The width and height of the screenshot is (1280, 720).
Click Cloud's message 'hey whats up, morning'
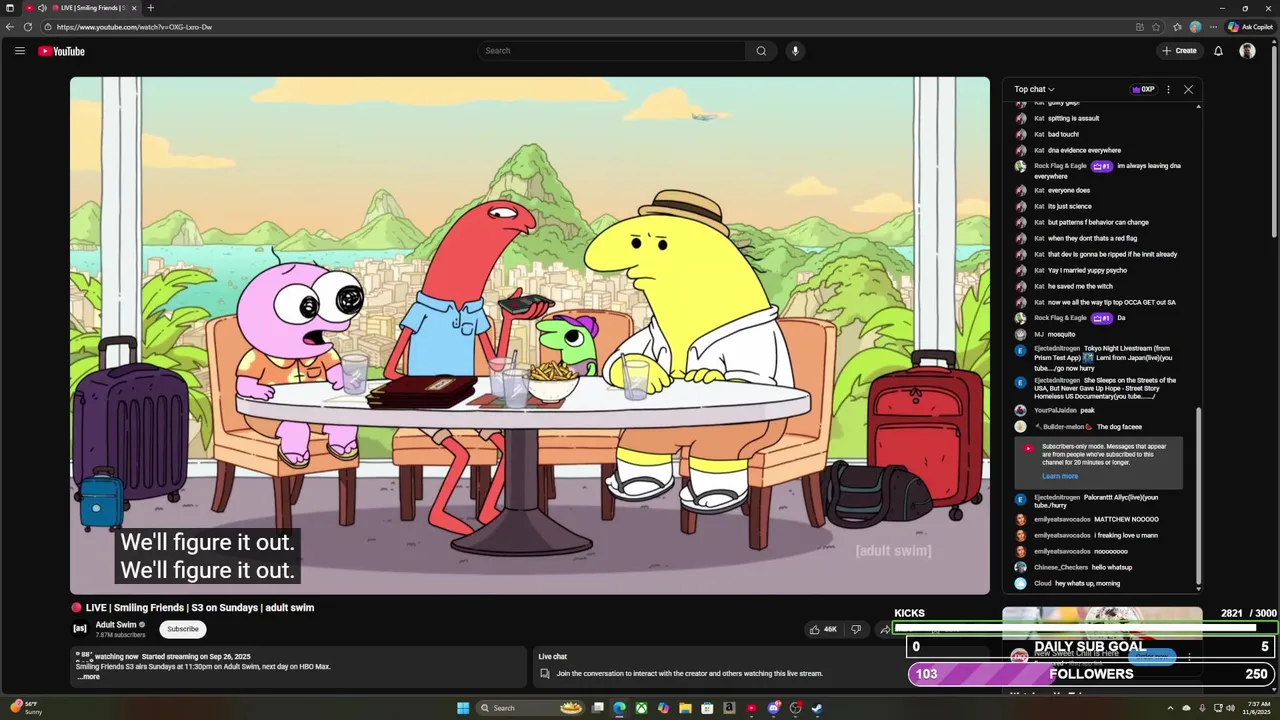(1088, 583)
